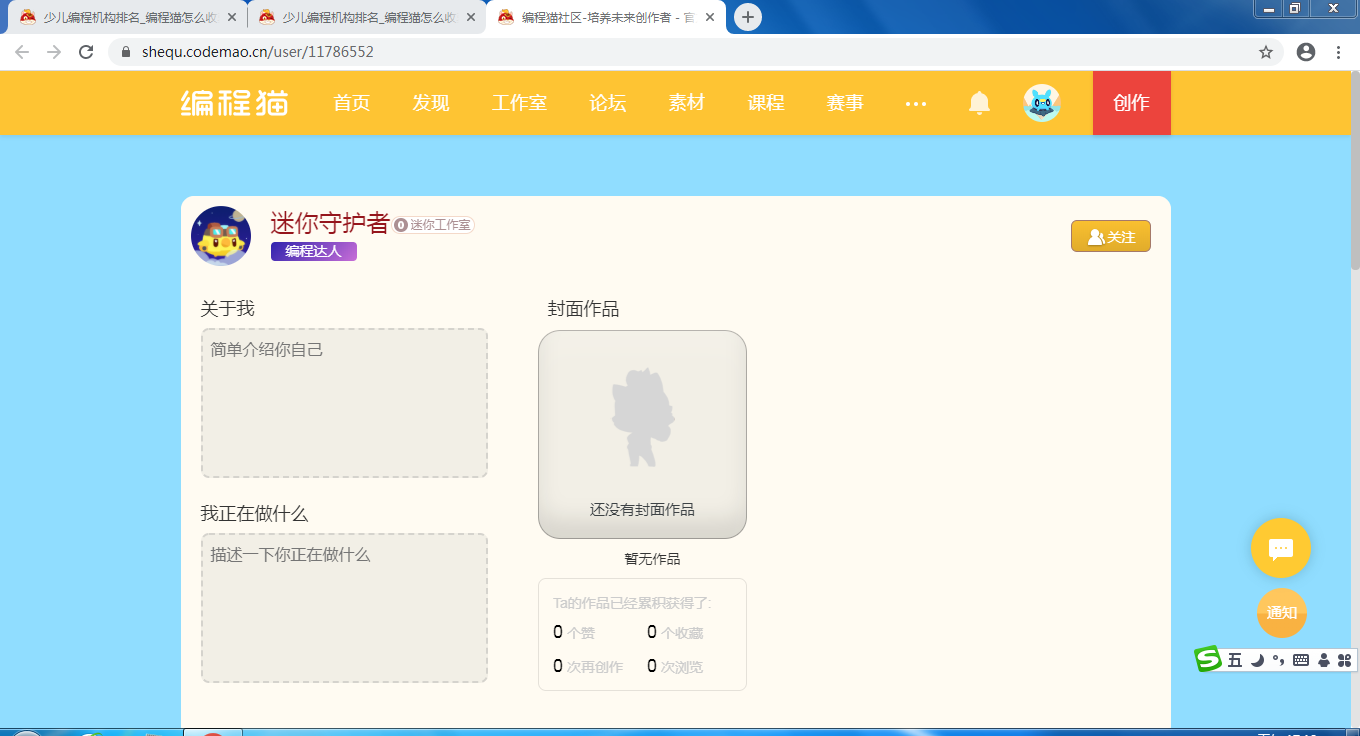Open the 迷你工作室 studio badge
1360x736 pixels.
tap(434, 225)
